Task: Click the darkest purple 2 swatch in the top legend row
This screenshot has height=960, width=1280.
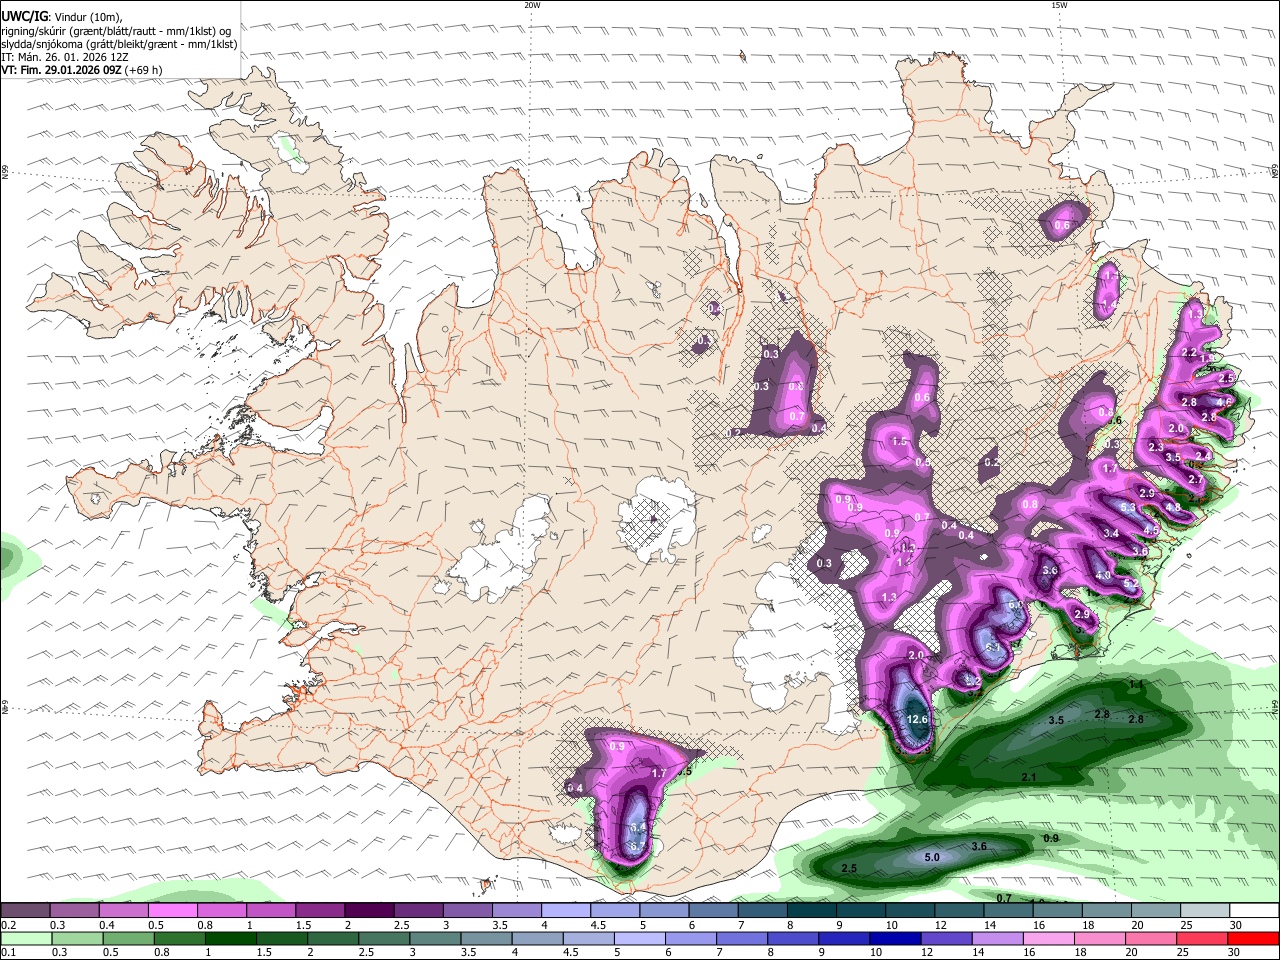Action: (x=369, y=911)
